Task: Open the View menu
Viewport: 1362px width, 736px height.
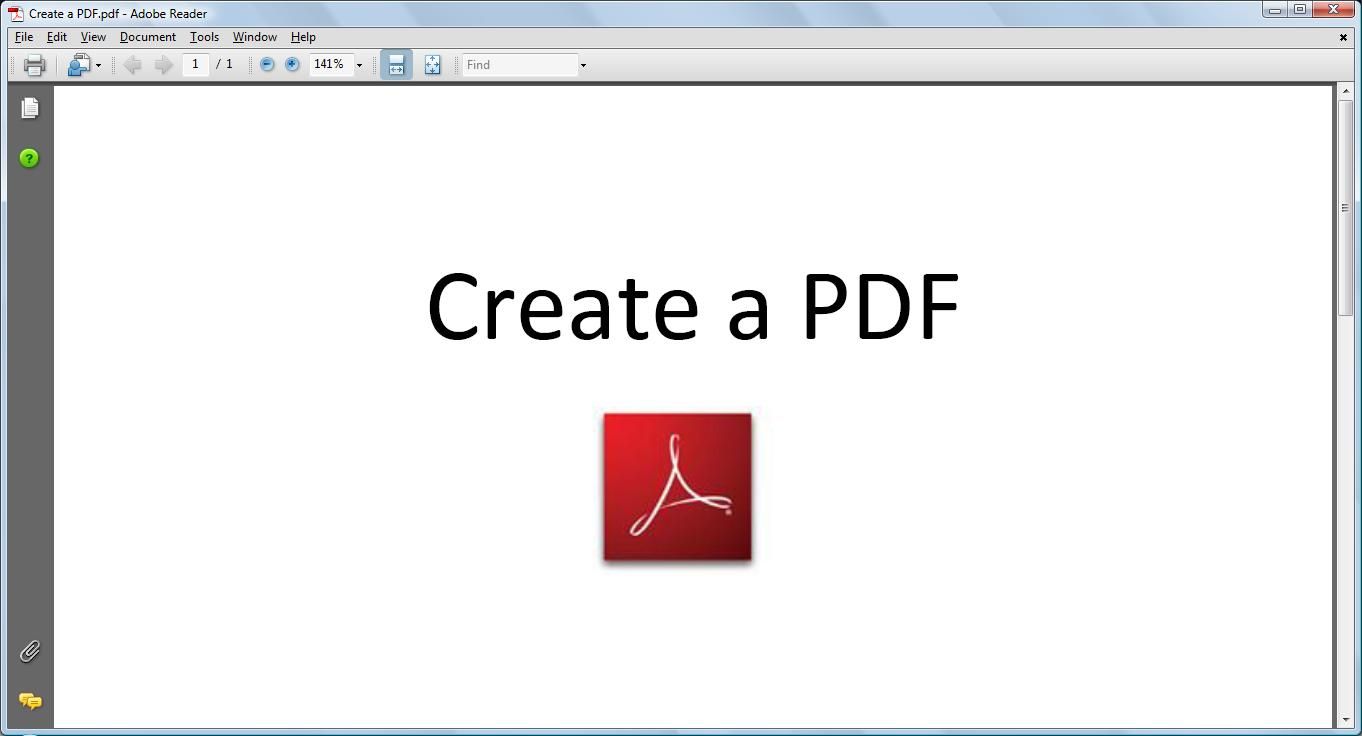Action: 92,37
